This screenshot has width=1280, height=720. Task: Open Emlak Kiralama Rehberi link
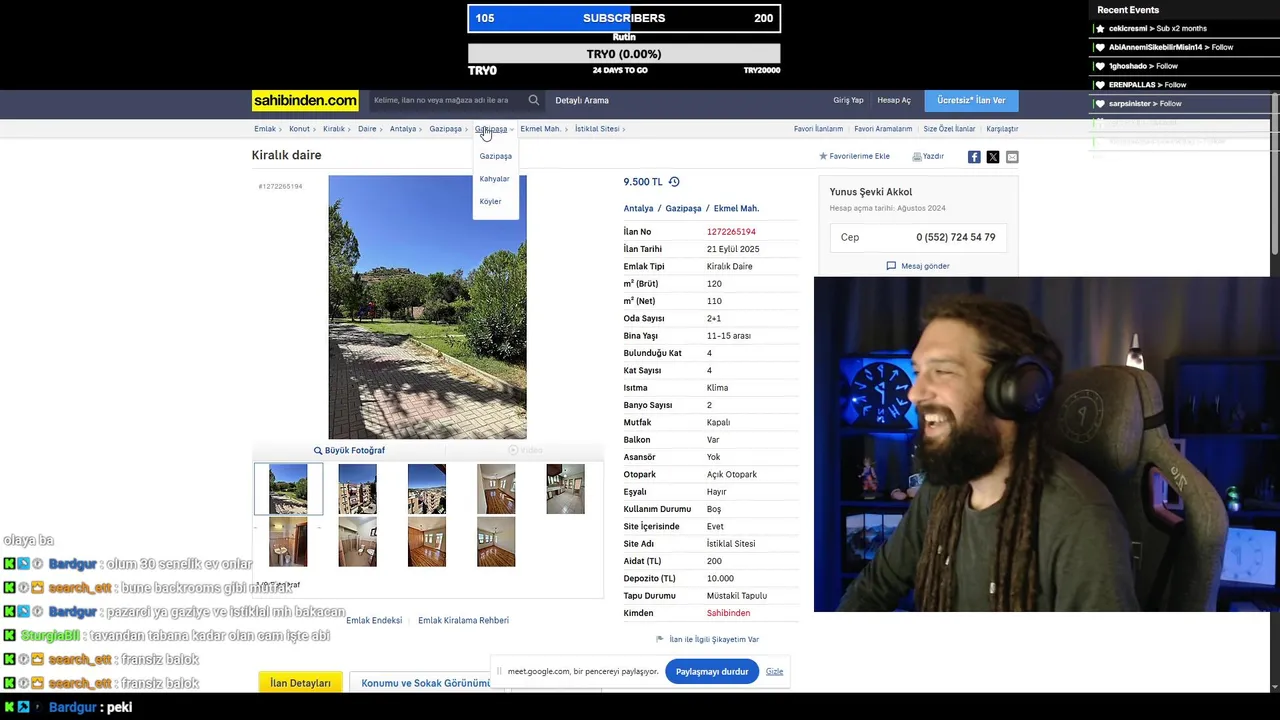tap(463, 621)
